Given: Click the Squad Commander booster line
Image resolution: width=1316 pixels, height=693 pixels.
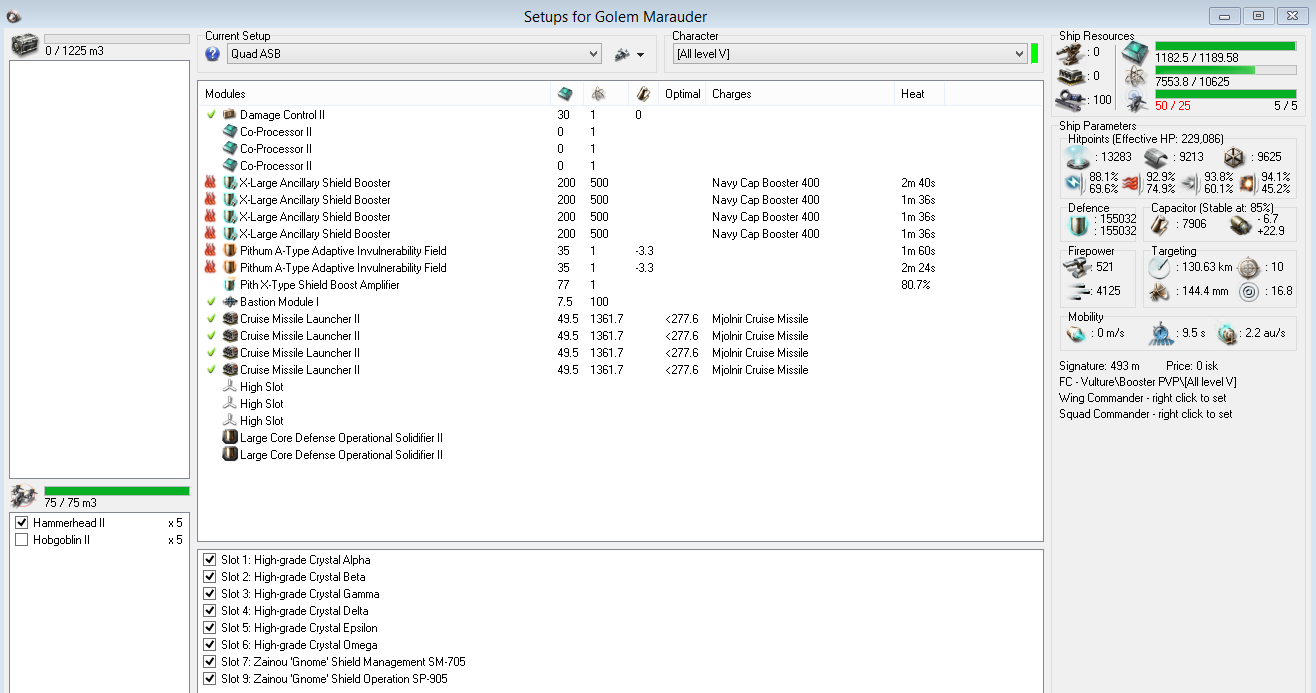Looking at the screenshot, I should pos(1146,414).
